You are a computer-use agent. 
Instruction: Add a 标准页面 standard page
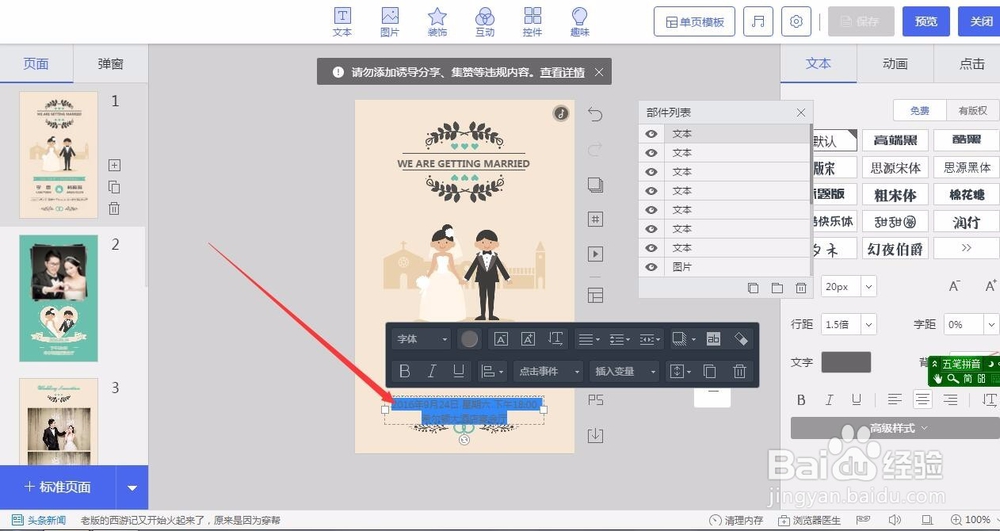click(x=58, y=488)
